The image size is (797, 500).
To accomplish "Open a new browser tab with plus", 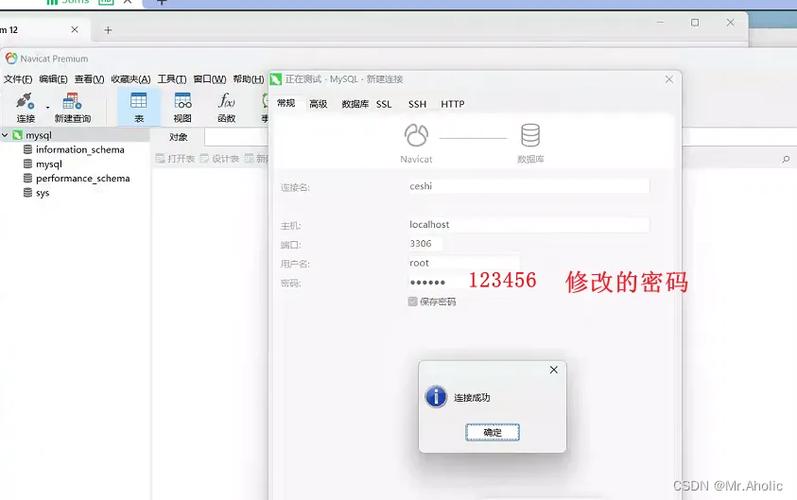I will point(108,30).
